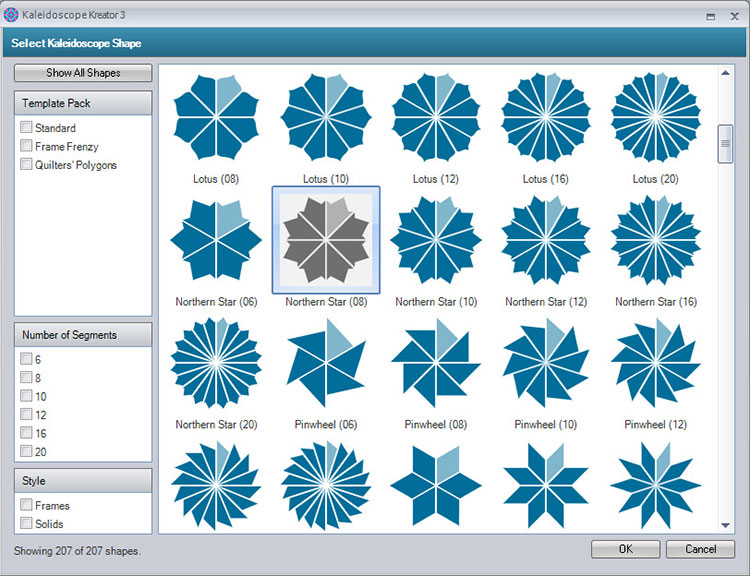The width and height of the screenshot is (750, 576).
Task: Choose the Northern Star (06) shape
Action: 216,240
